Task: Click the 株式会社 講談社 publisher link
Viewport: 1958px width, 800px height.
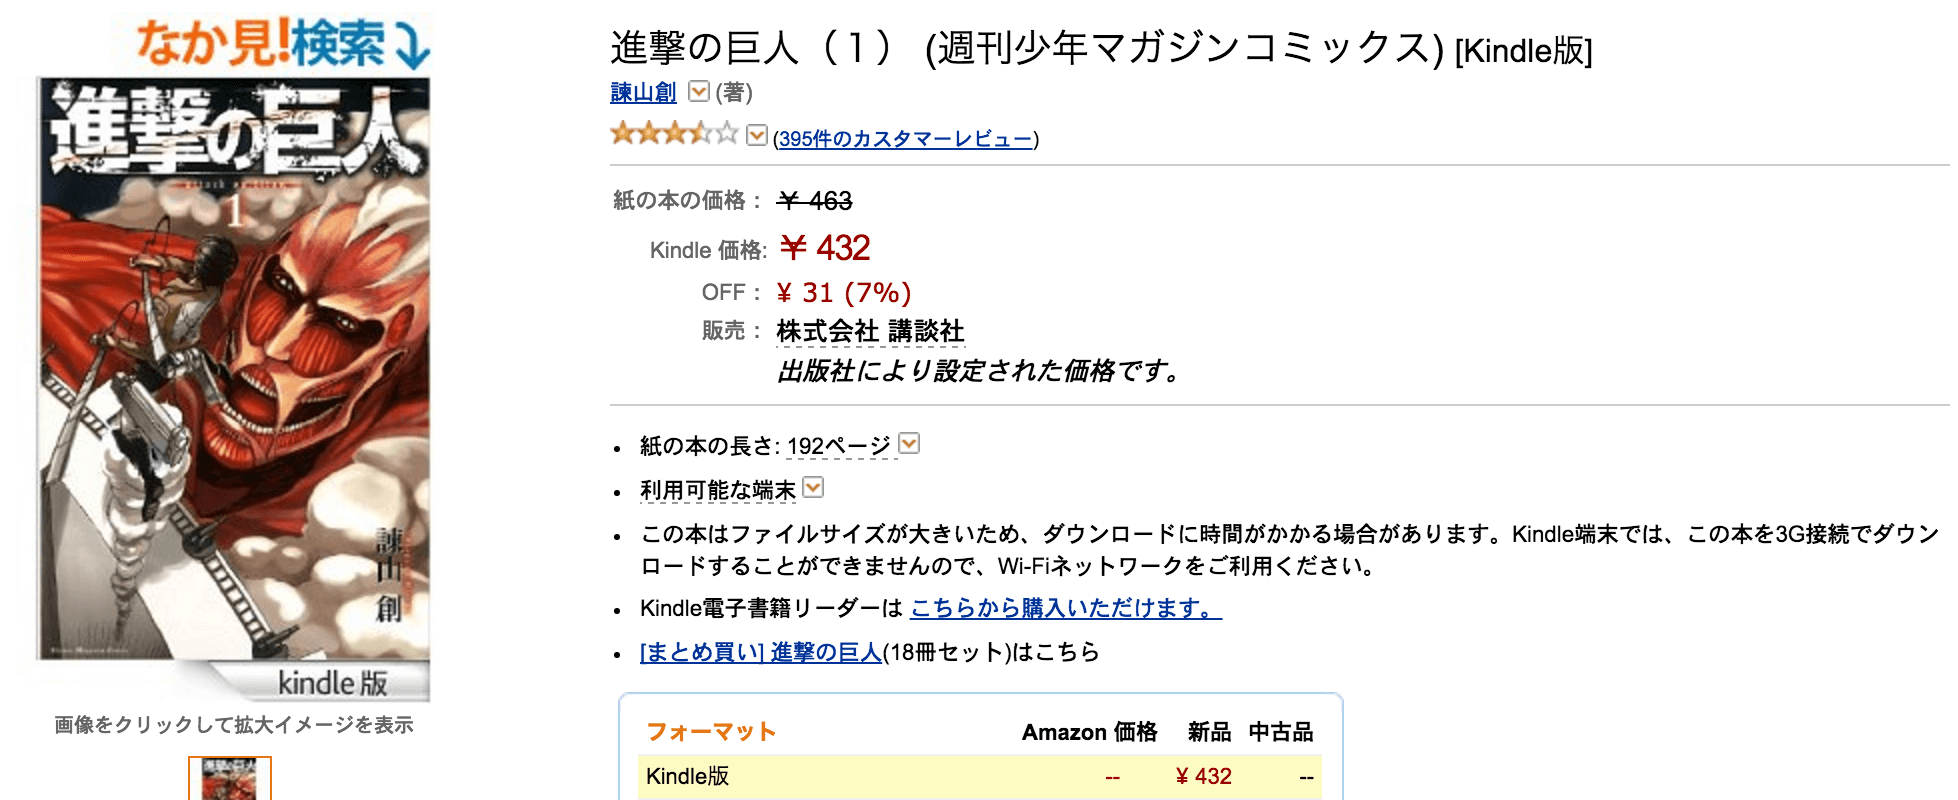Action: [871, 330]
